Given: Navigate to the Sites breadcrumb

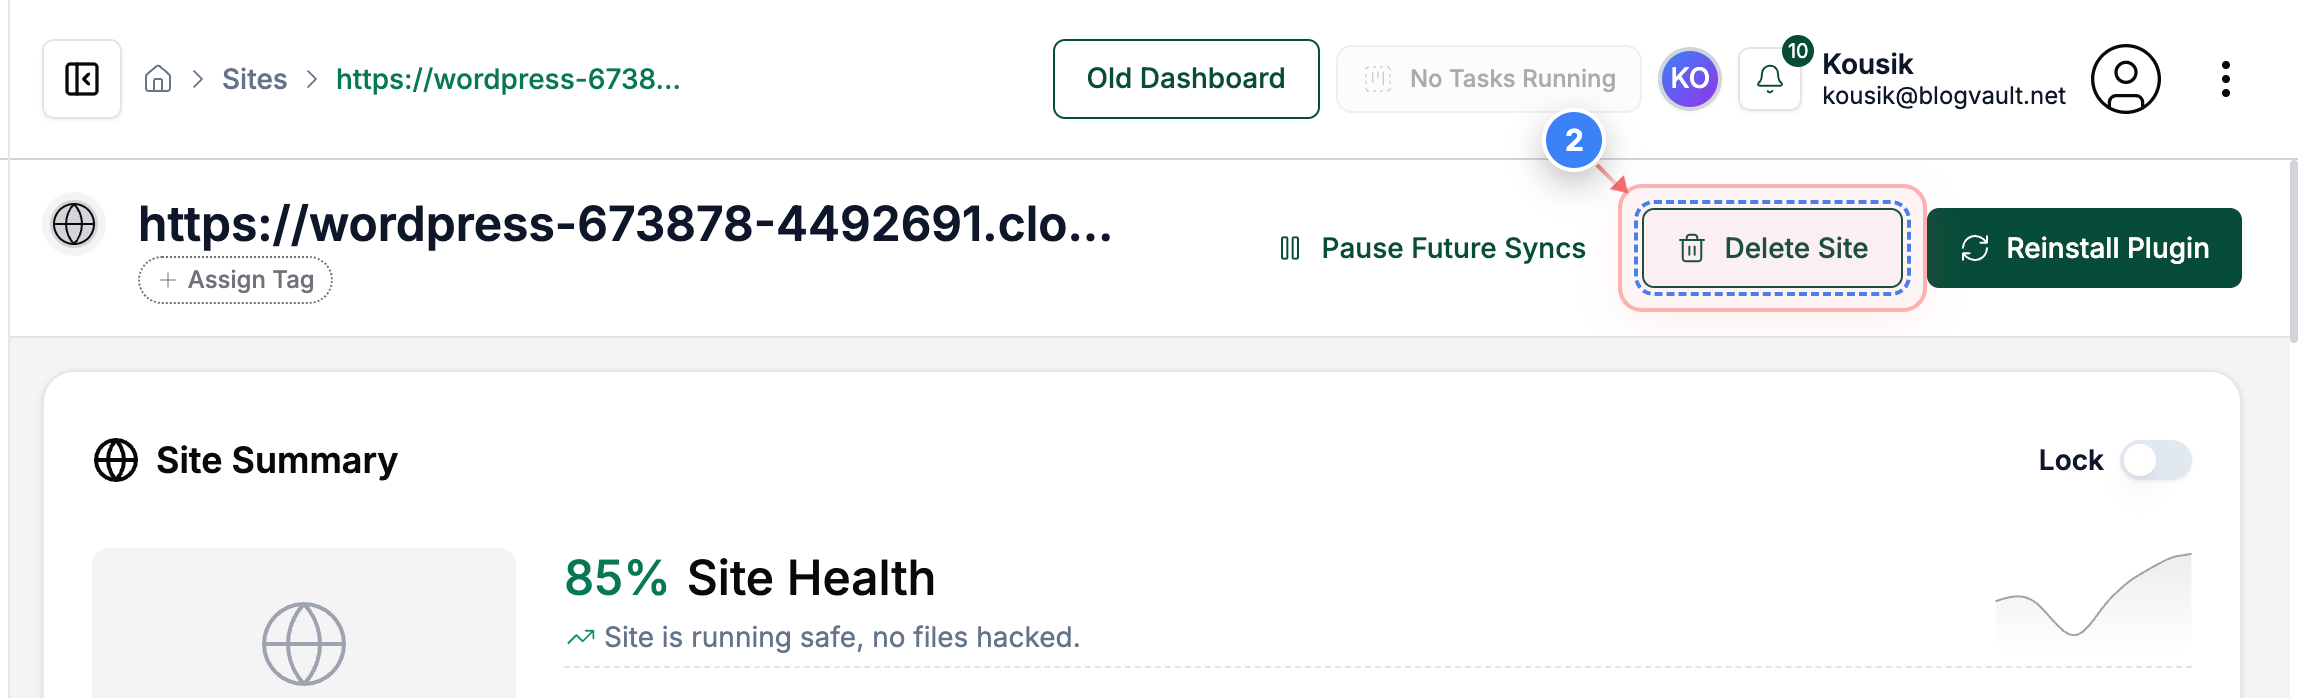Looking at the screenshot, I should 254,78.
